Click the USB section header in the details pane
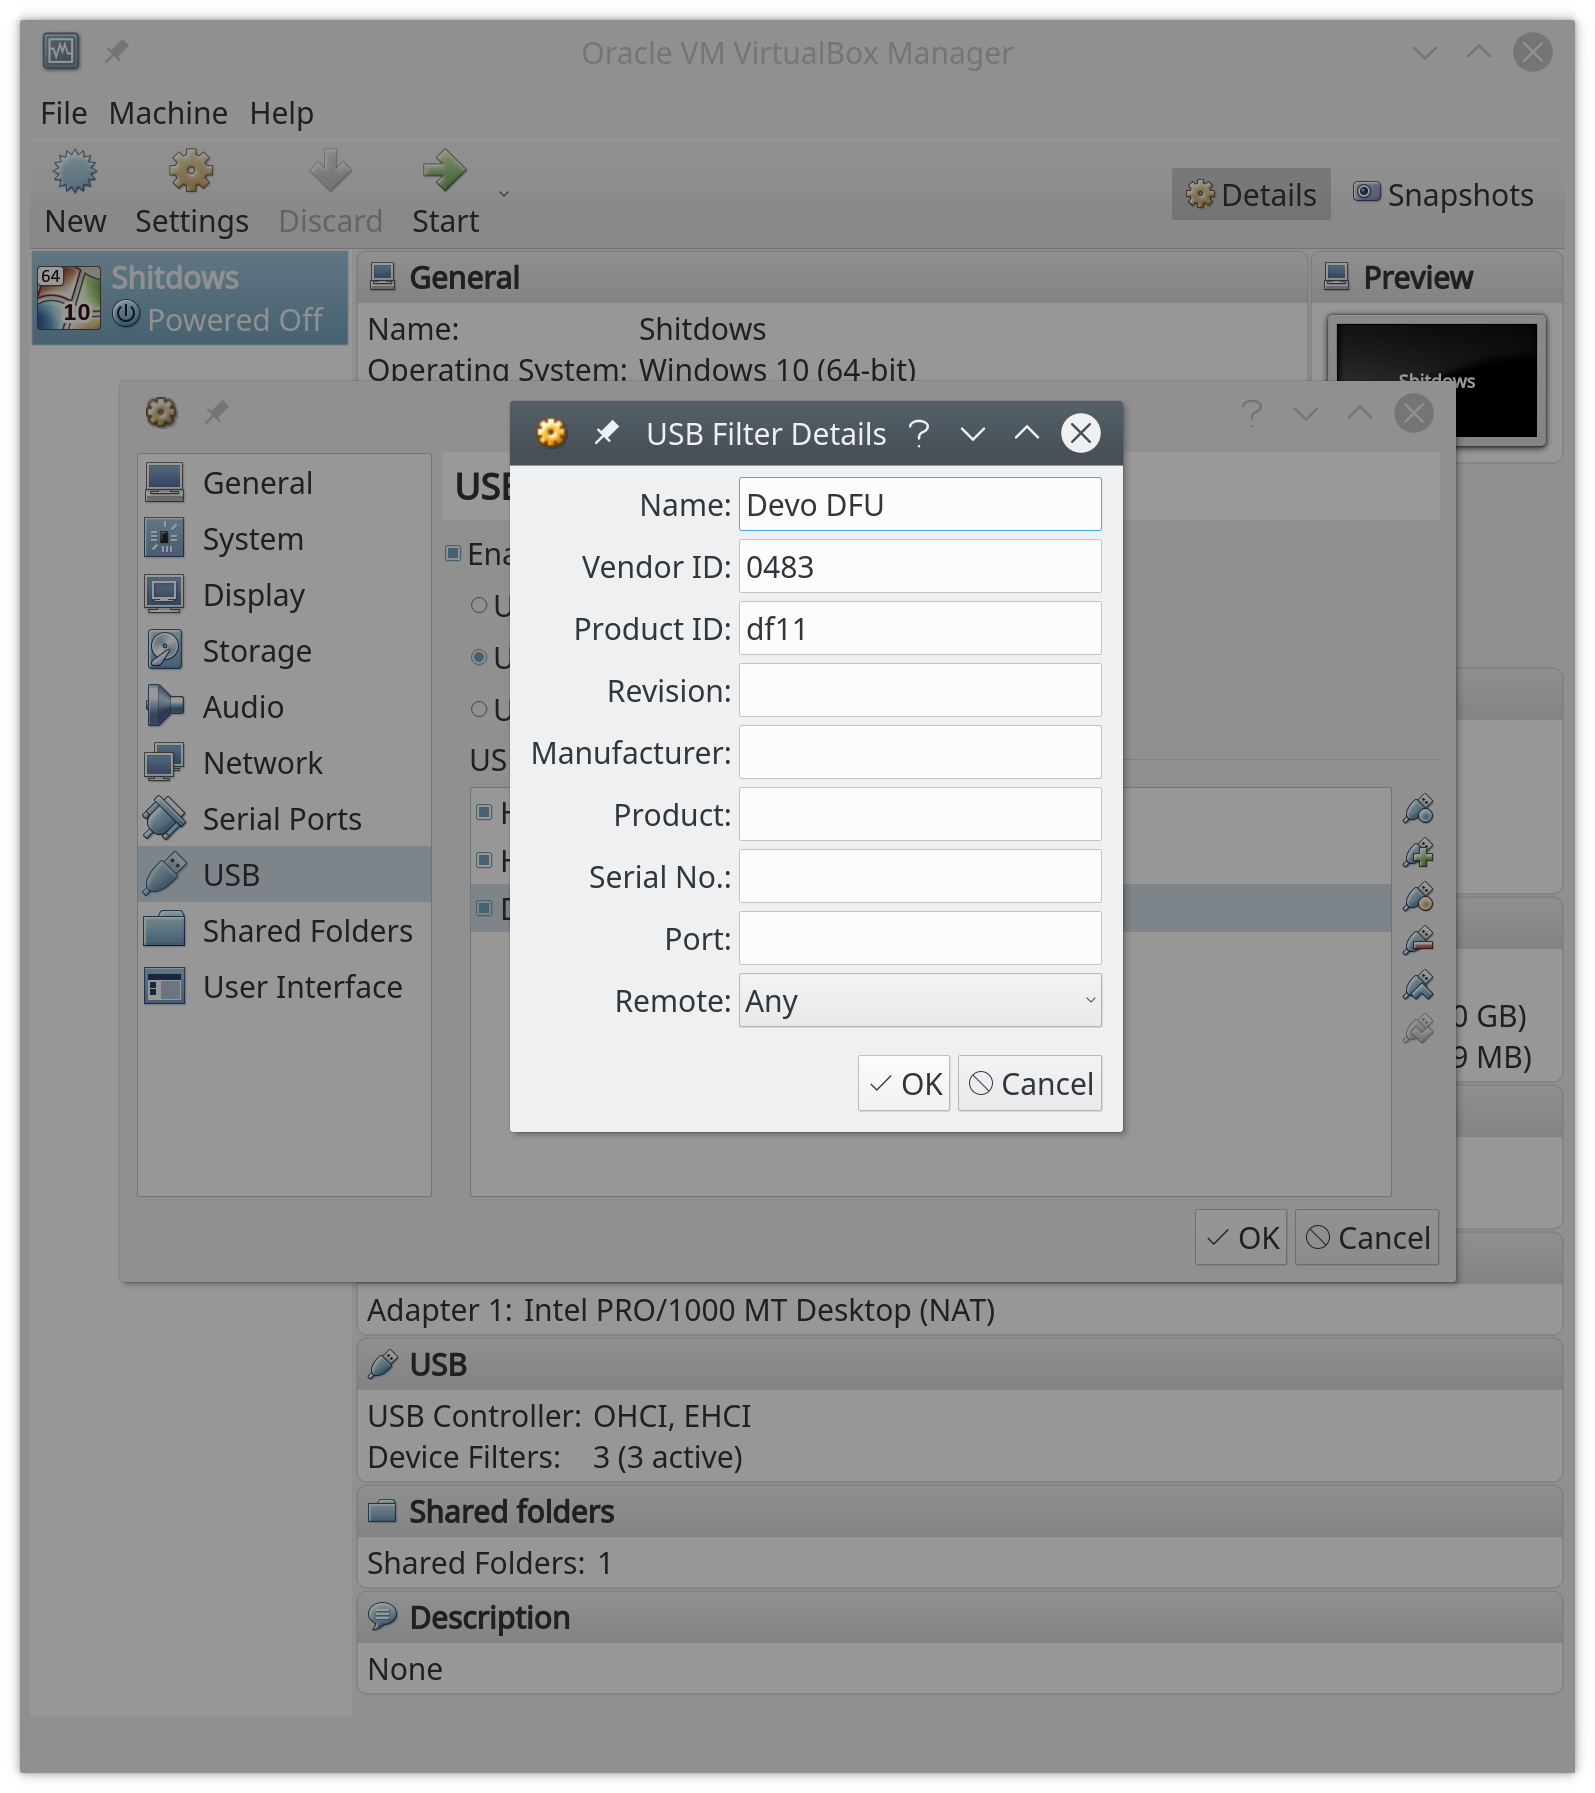This screenshot has width=1595, height=1793. 960,1364
